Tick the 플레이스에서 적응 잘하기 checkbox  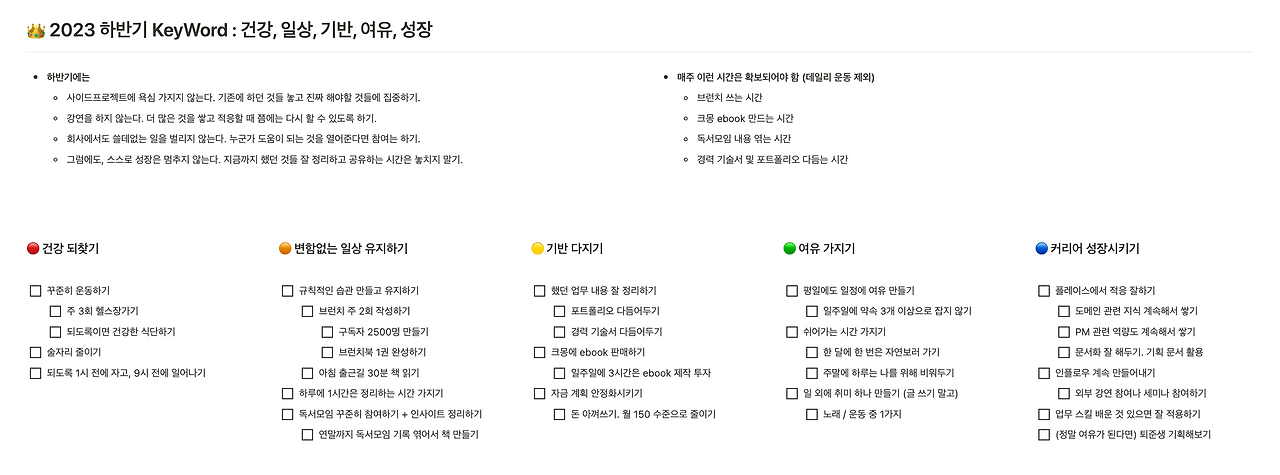tap(1044, 291)
